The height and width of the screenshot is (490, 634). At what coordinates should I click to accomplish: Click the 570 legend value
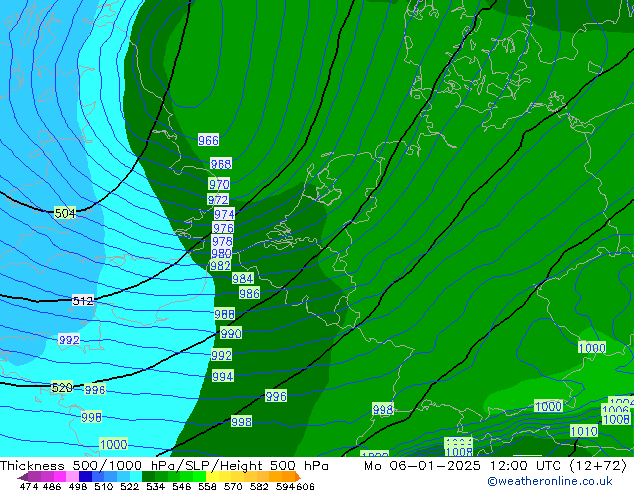(x=233, y=486)
